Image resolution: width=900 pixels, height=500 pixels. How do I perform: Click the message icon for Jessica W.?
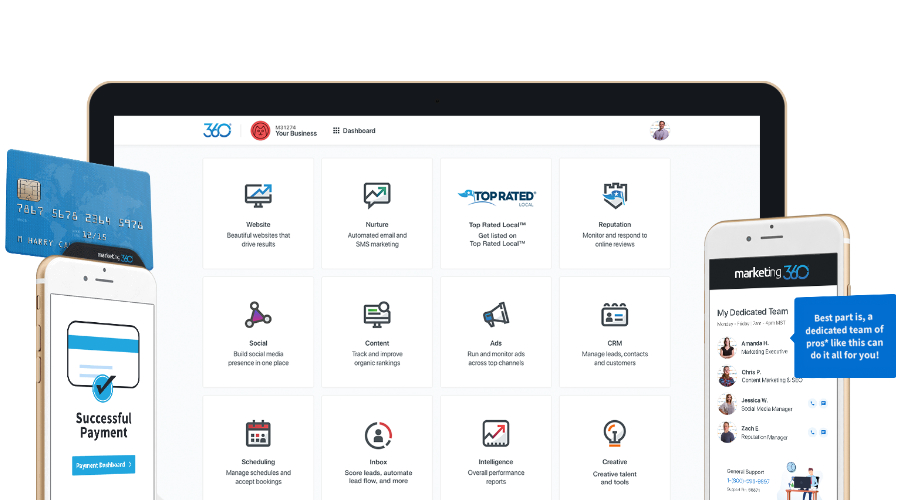coord(824,404)
